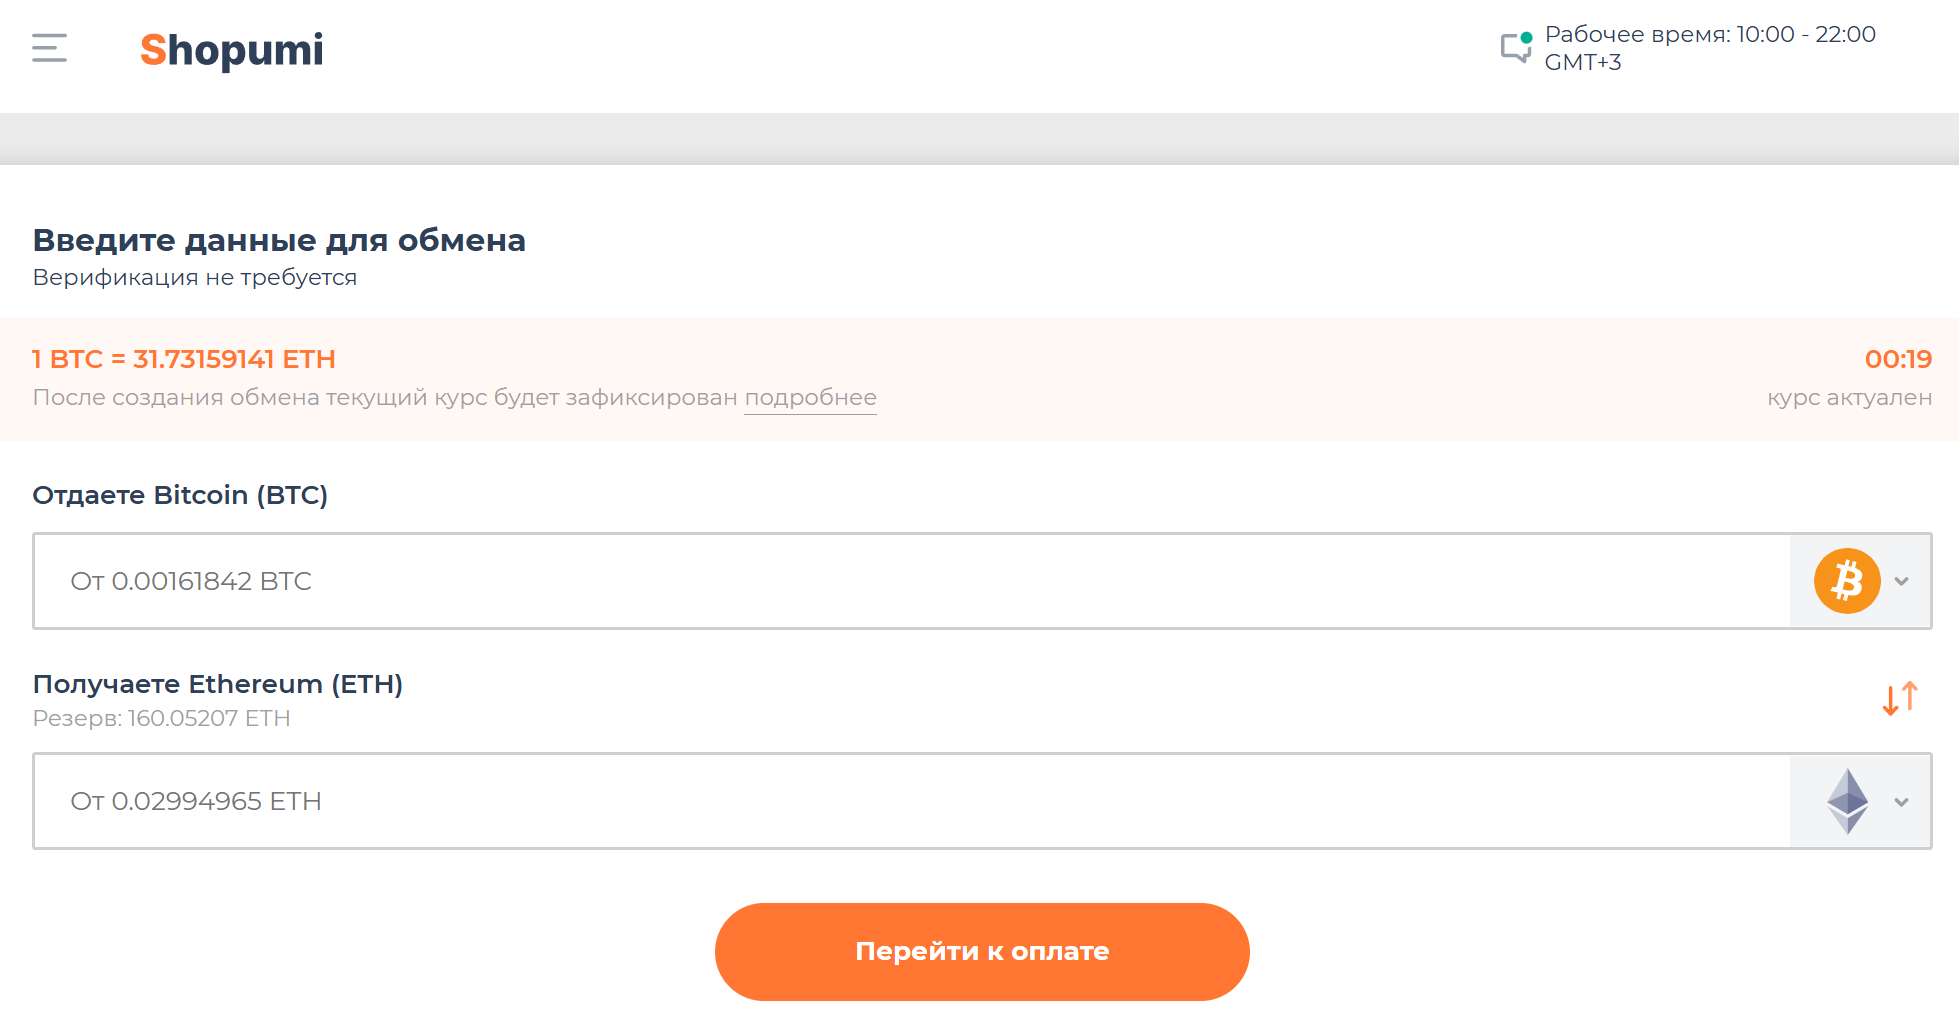Click the orange Bitcoin coin icon
The width and height of the screenshot is (1959, 1035).
pos(1846,581)
